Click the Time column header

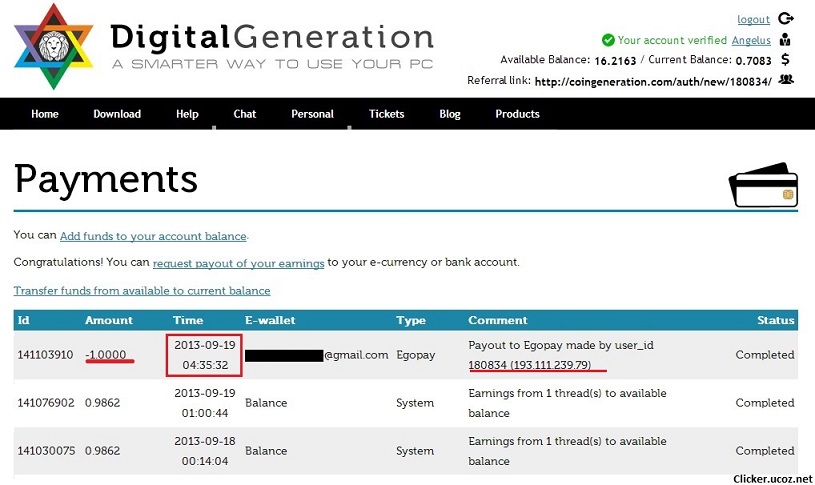click(188, 320)
